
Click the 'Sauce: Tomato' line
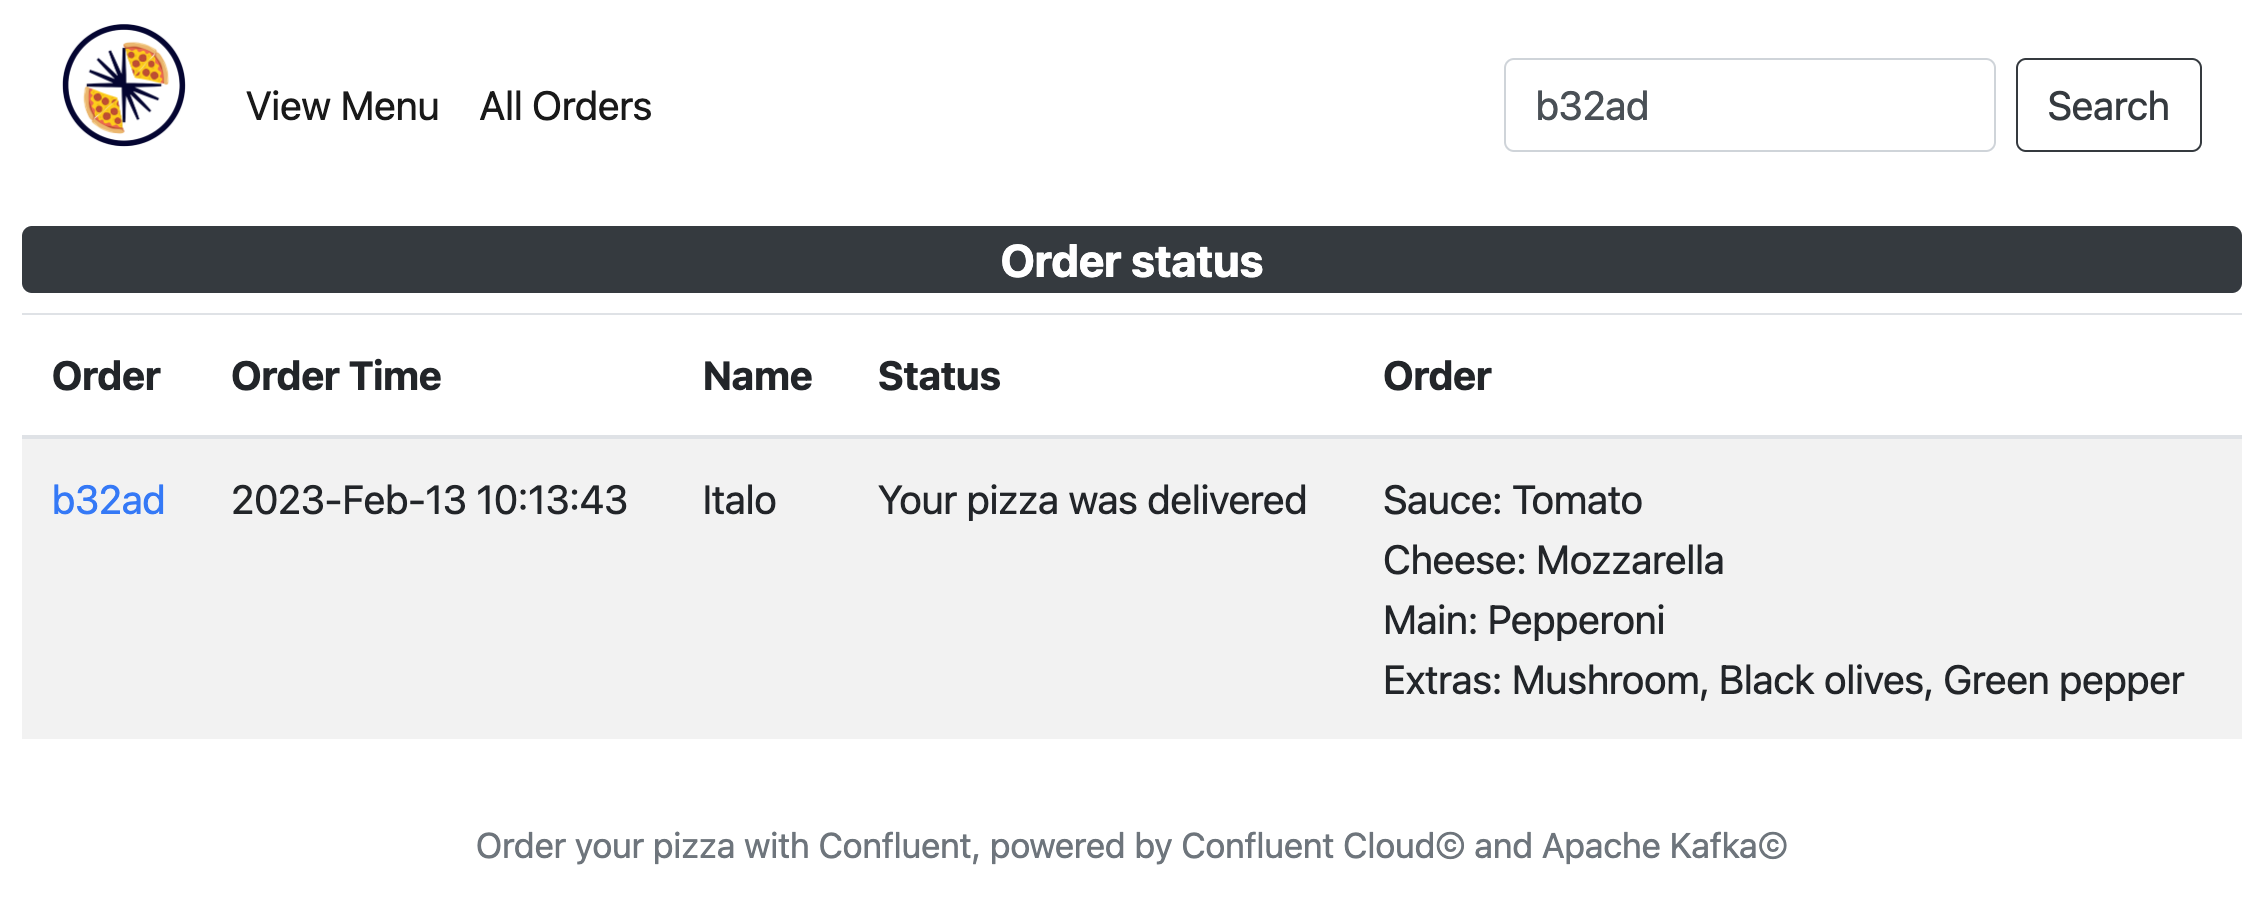point(1512,500)
